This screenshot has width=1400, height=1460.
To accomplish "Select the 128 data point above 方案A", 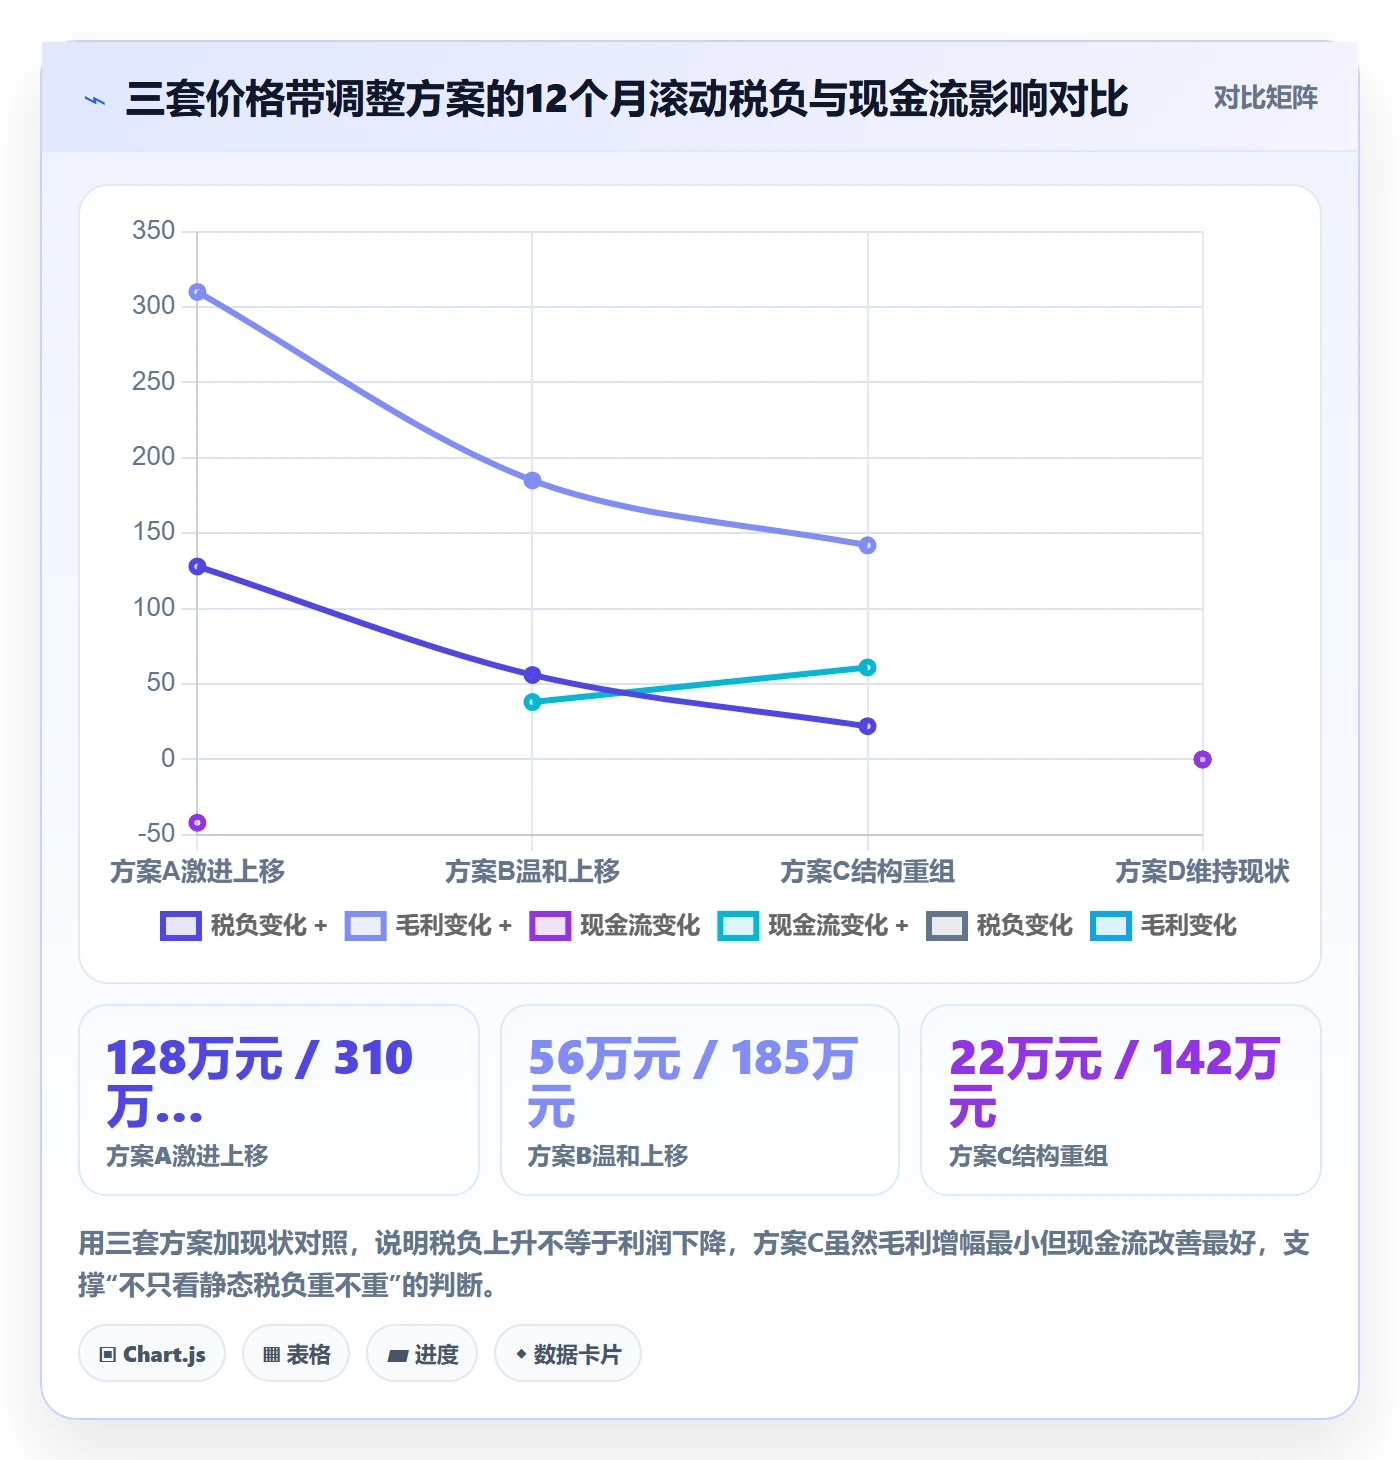I will (197, 566).
